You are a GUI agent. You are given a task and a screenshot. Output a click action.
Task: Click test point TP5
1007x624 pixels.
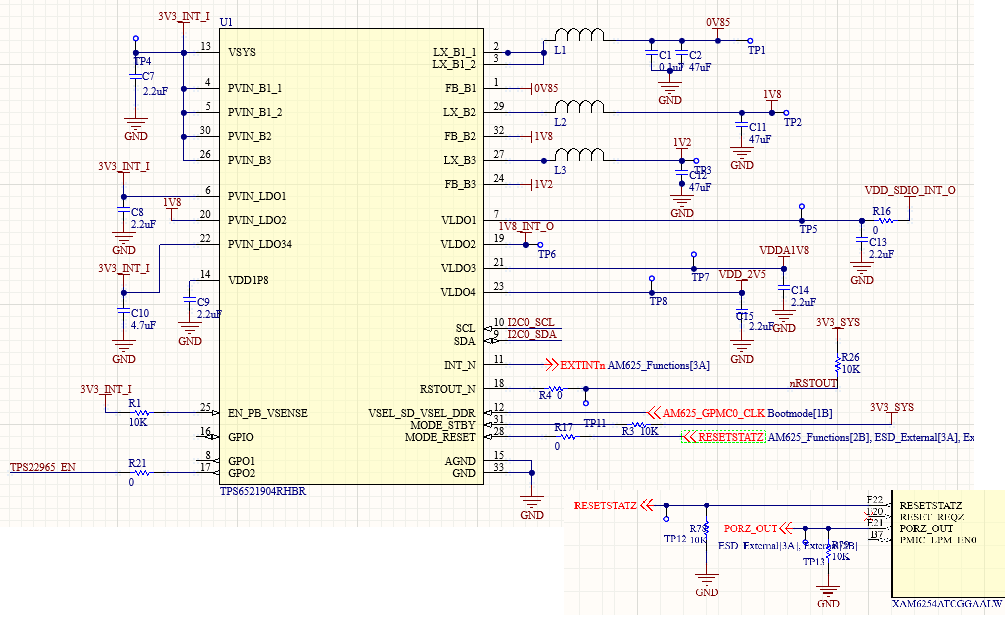pyautogui.click(x=801, y=207)
